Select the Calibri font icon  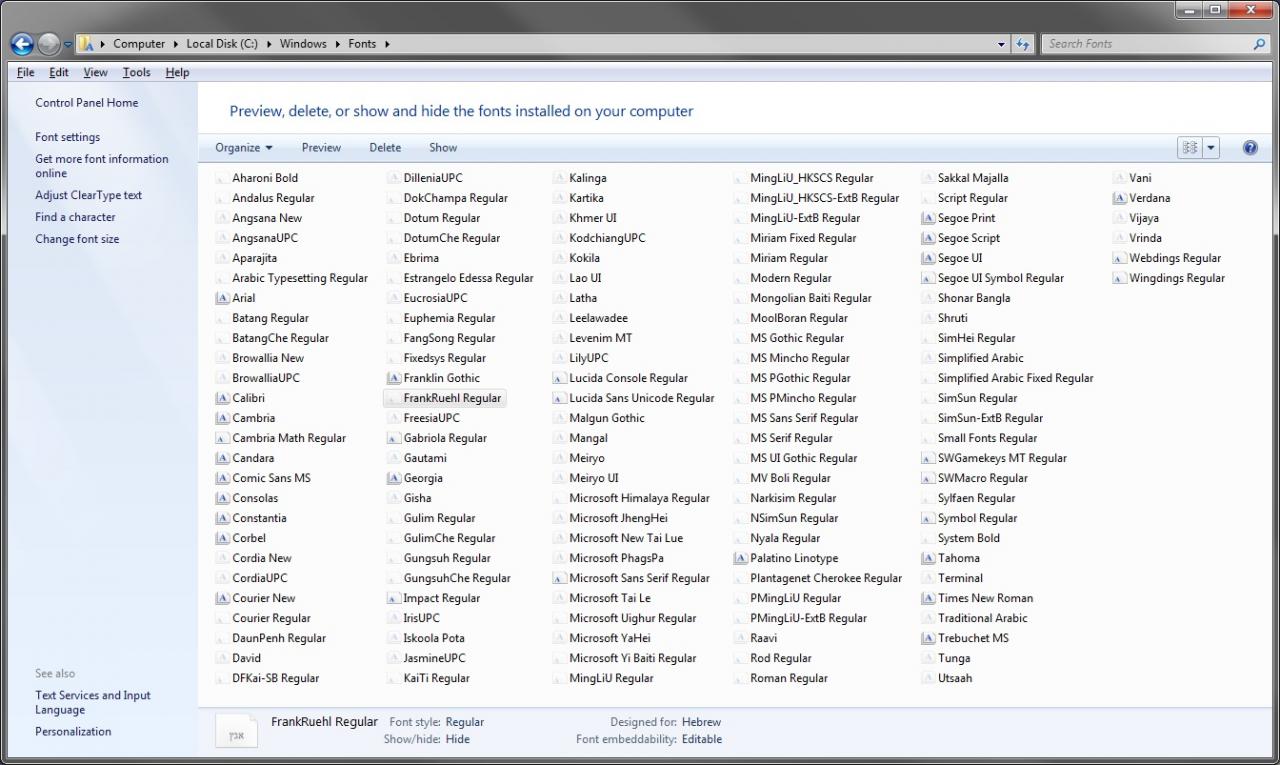coord(222,398)
